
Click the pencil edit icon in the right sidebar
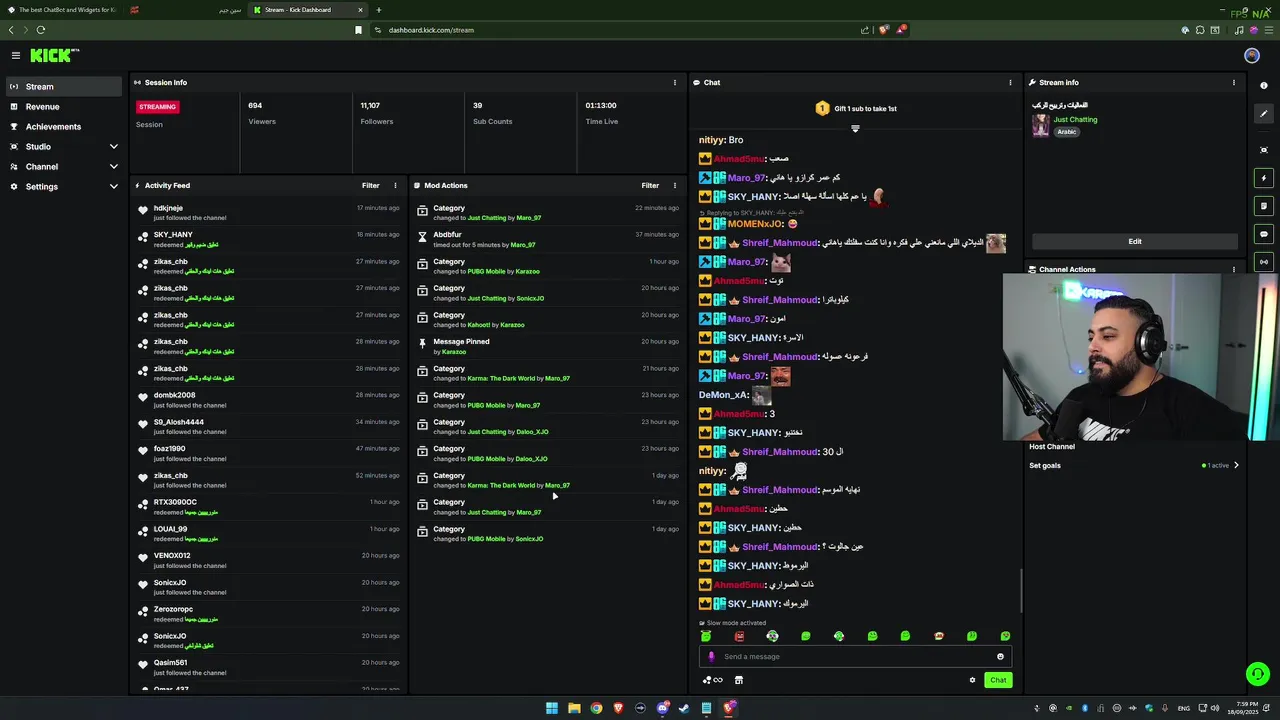(1264, 114)
